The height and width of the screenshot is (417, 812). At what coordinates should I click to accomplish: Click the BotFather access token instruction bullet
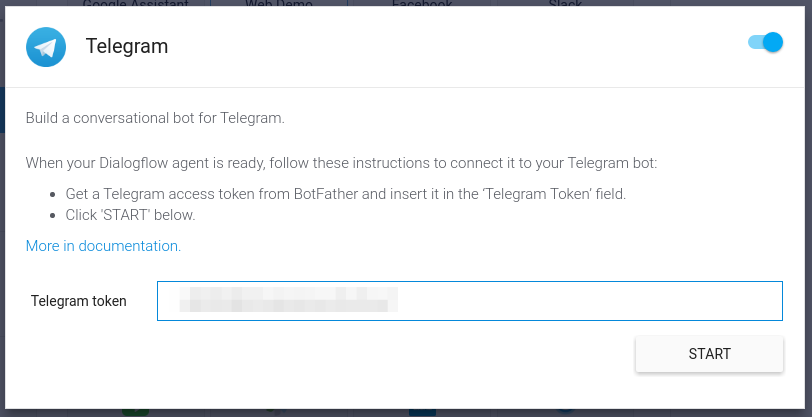(346, 194)
